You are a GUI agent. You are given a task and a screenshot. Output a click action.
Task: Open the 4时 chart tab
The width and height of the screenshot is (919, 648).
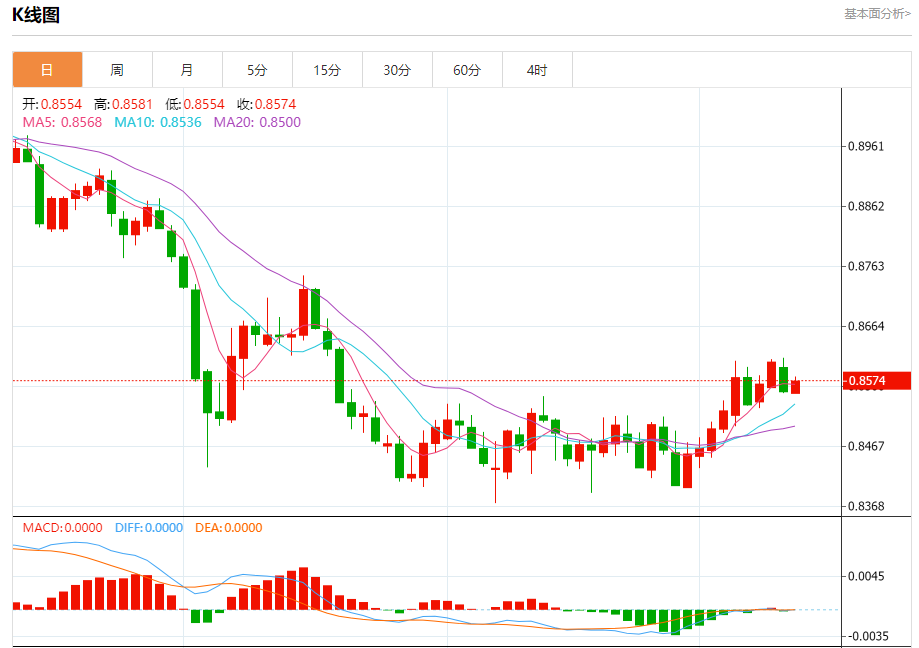pyautogui.click(x=537, y=70)
